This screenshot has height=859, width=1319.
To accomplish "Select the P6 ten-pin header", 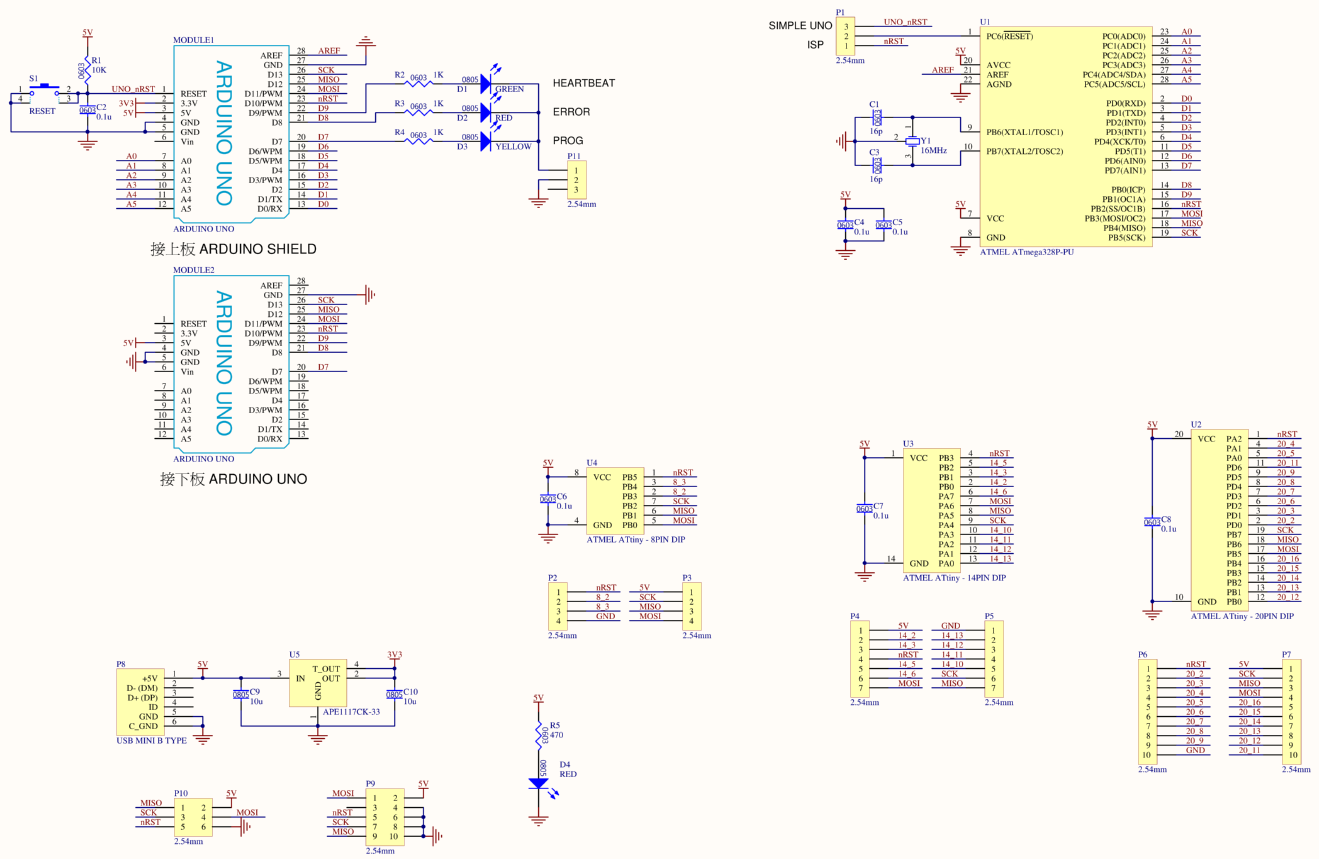I will point(1148,712).
